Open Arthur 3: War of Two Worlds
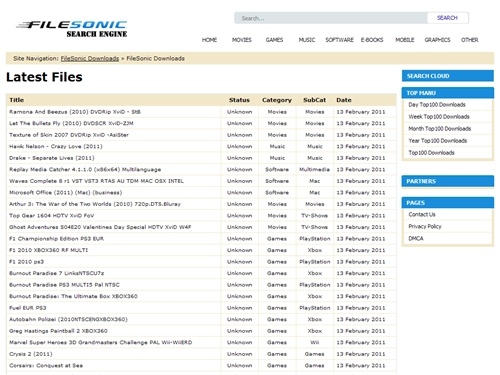Screen dimensions: 500x375 point(95,204)
